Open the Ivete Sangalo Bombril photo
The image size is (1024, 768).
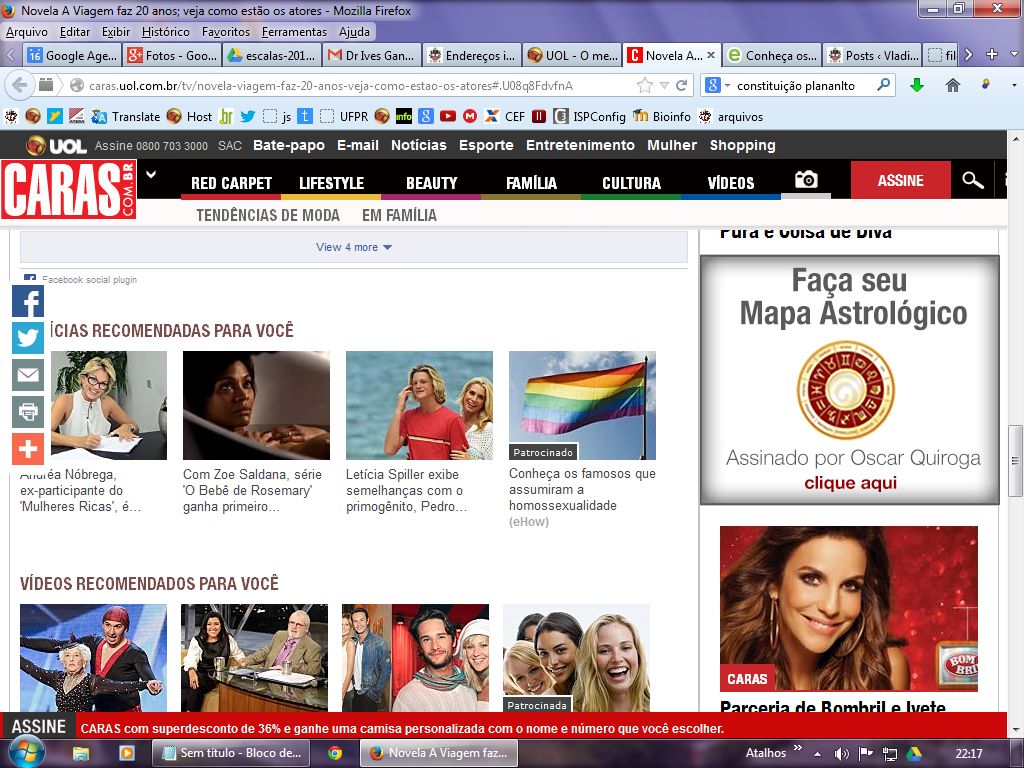(849, 609)
